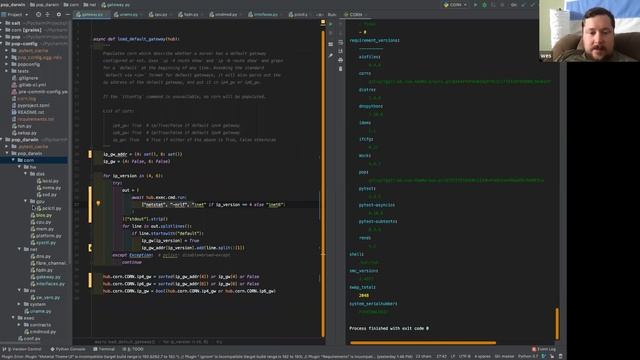The image size is (640, 360).
Task: Switch to the gateway.py editor tab
Action: click(92, 14)
